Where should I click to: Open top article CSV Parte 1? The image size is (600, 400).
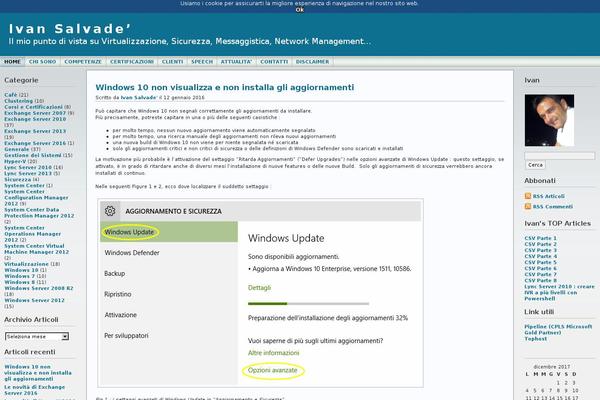[x=541, y=238]
